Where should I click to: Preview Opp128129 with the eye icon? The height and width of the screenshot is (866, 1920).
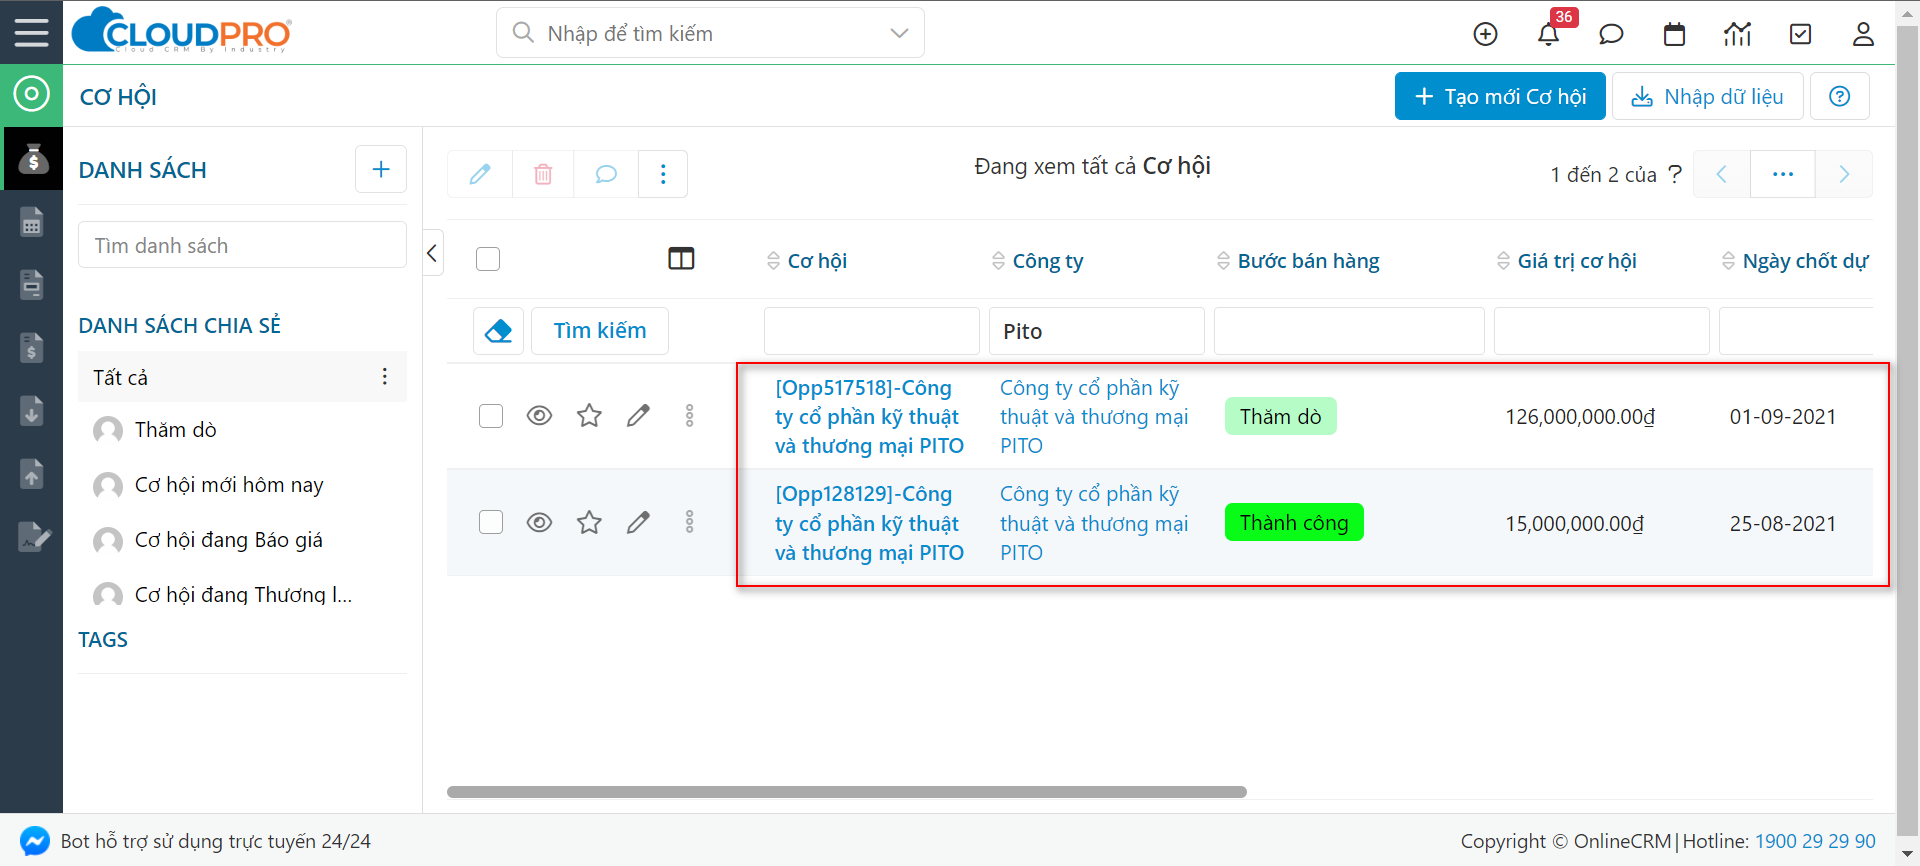pos(539,522)
